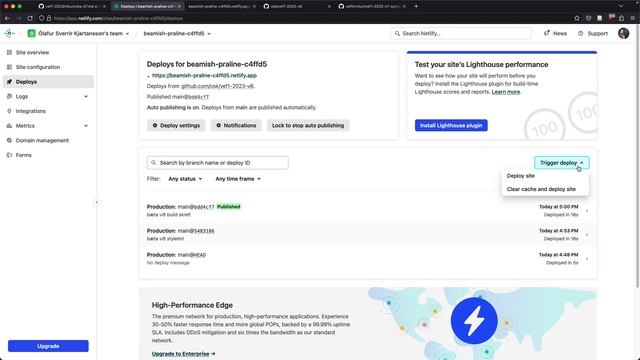Click the Logs icon

coord(9,96)
